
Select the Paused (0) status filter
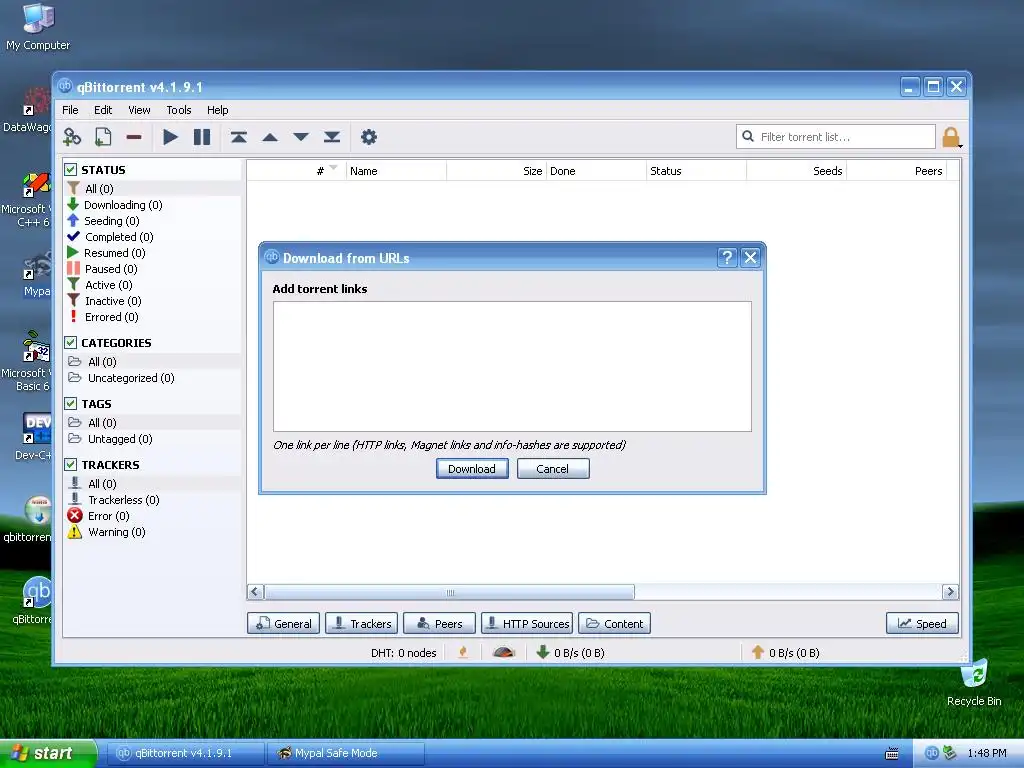[111, 269]
